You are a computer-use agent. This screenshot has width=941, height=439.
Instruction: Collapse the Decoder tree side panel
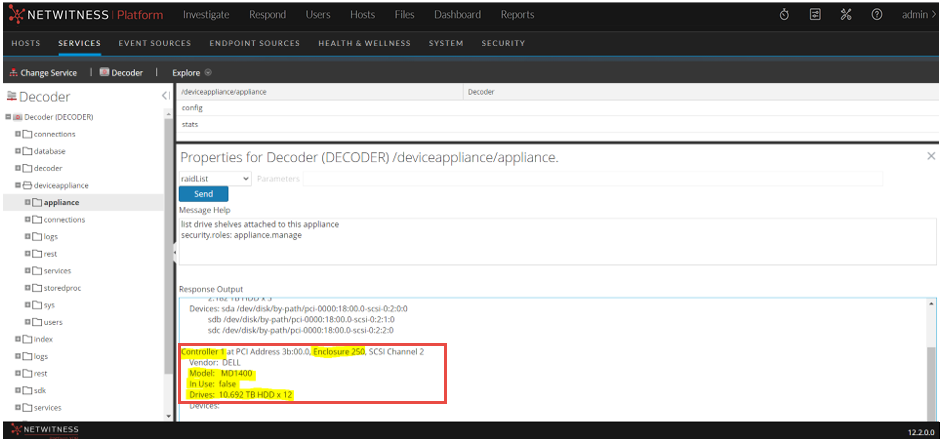(165, 96)
